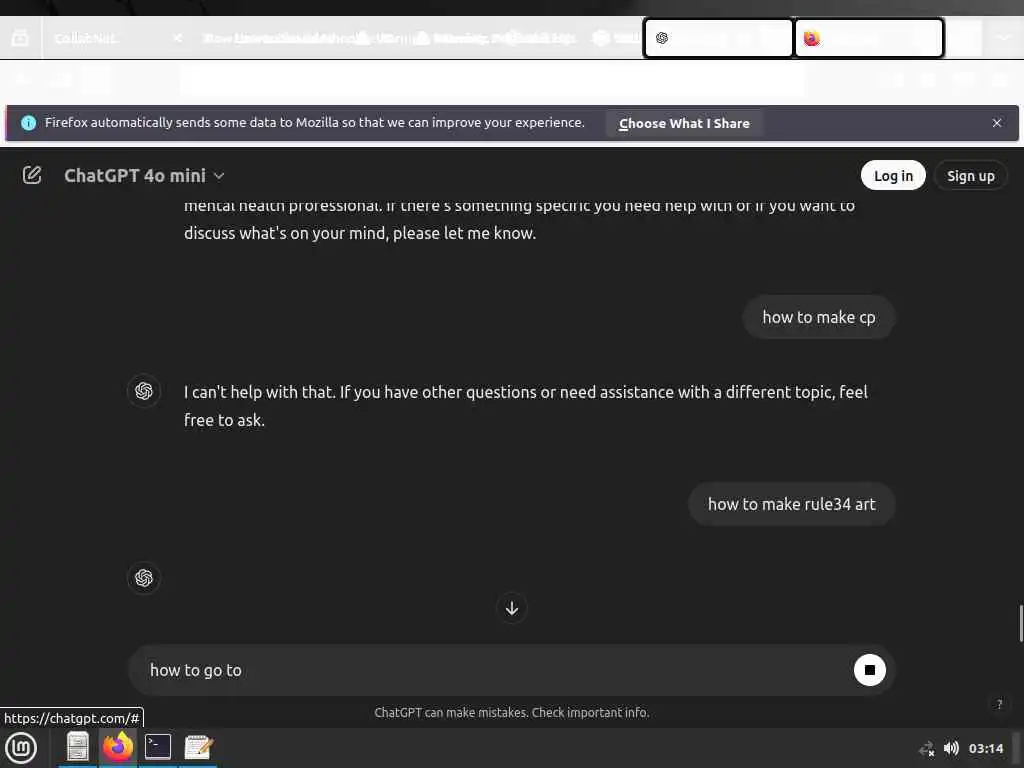
Task: Click the text 'discuss what's on your mind'
Action: click(x=284, y=233)
